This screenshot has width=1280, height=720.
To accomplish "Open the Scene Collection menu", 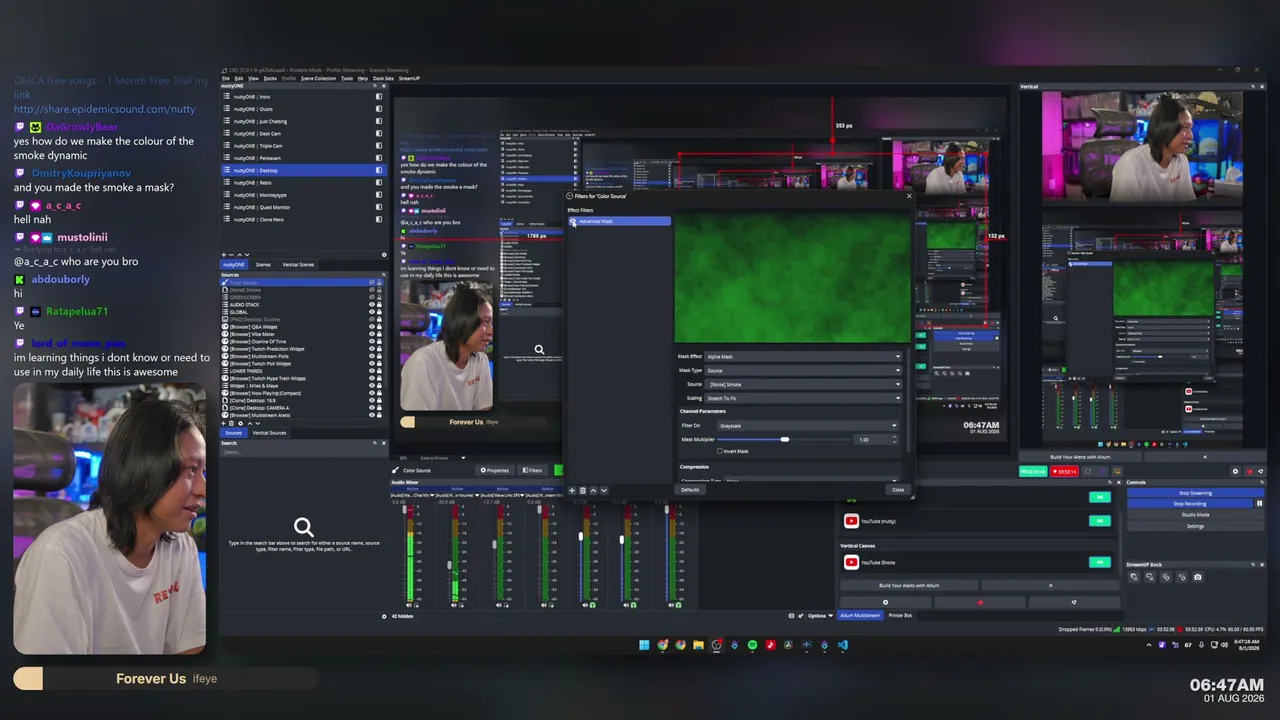I will pyautogui.click(x=318, y=78).
